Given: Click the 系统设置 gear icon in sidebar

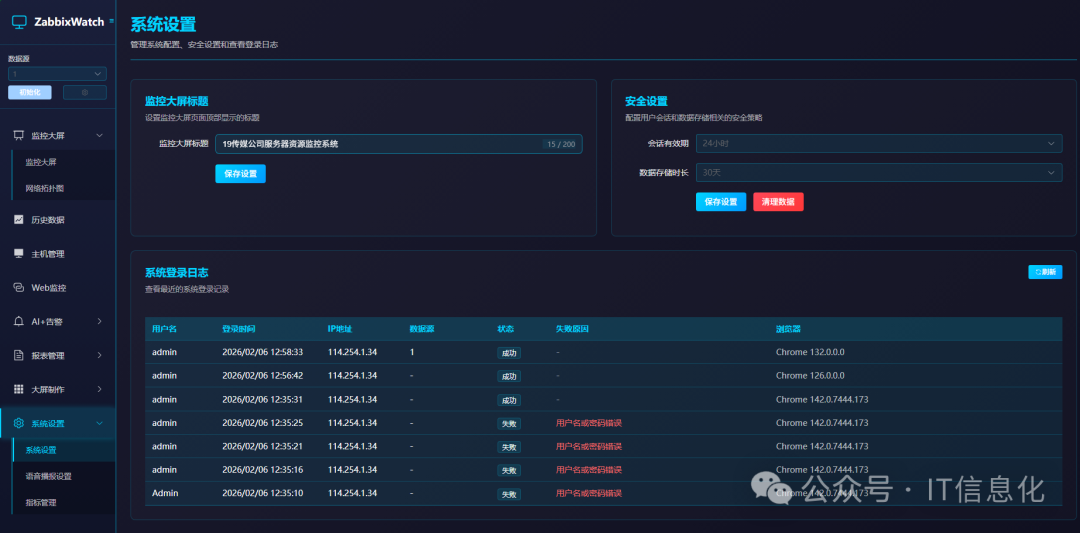Looking at the screenshot, I should (19, 423).
